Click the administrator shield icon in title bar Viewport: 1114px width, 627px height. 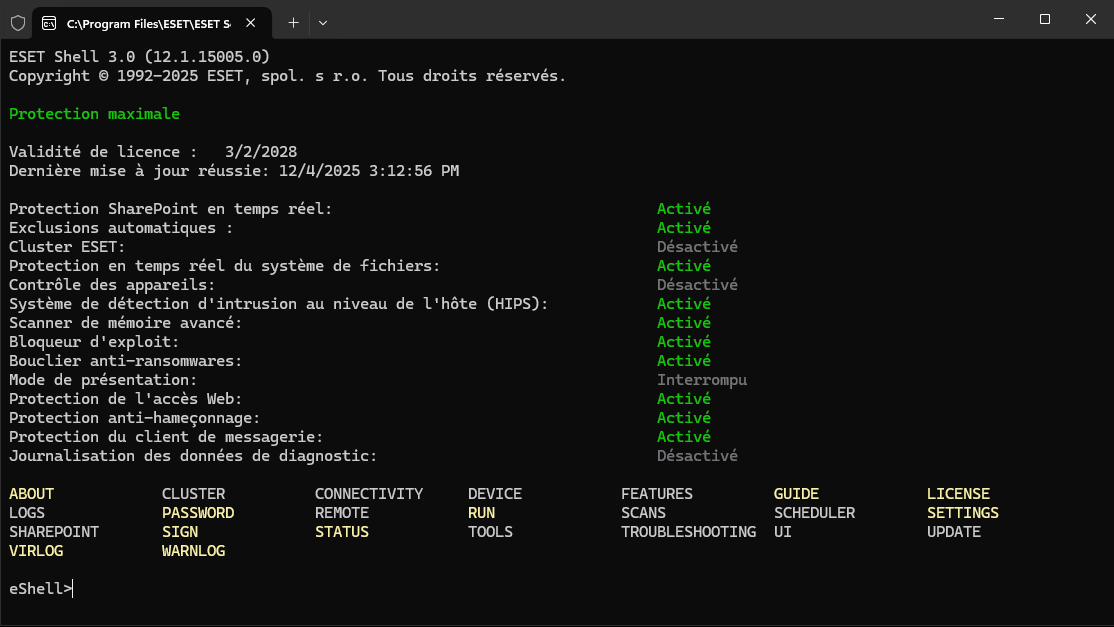[x=18, y=21]
